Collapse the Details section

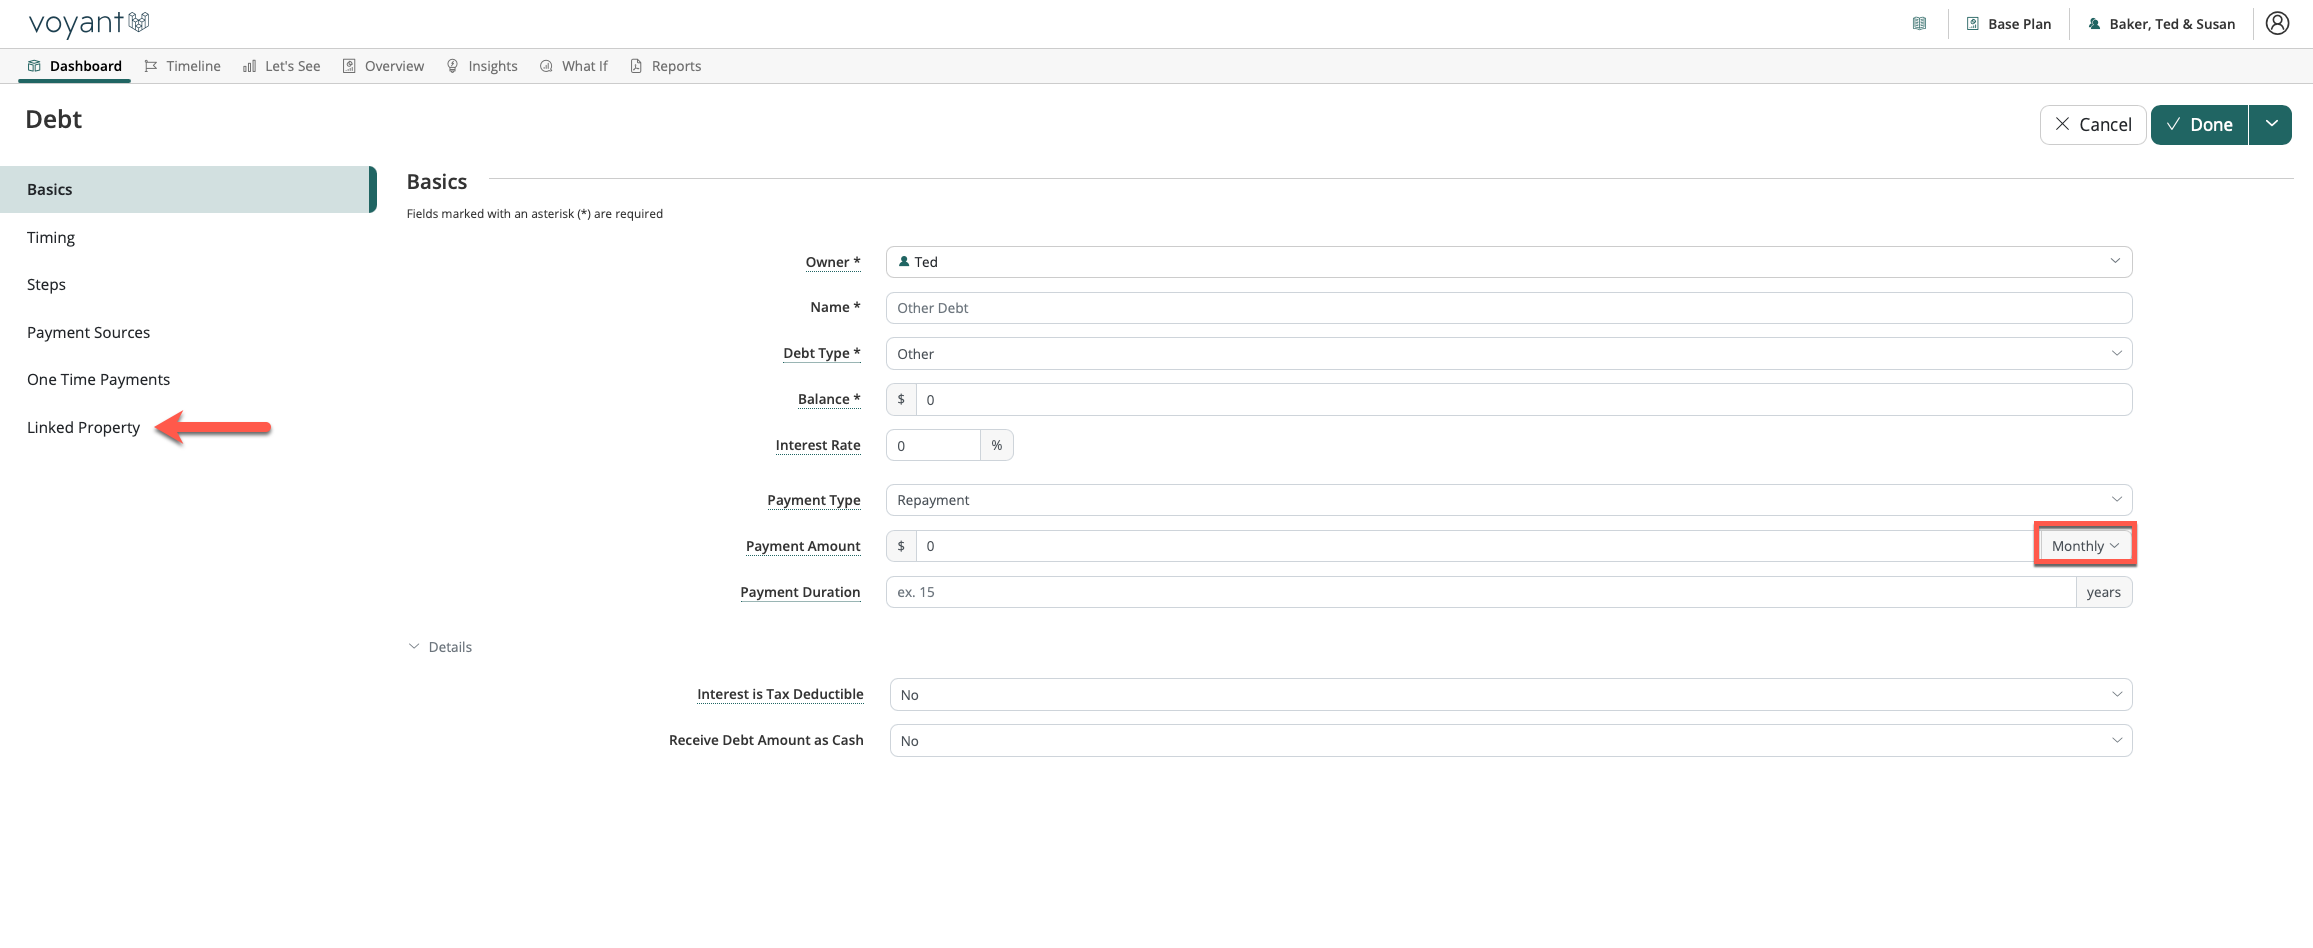click(440, 647)
